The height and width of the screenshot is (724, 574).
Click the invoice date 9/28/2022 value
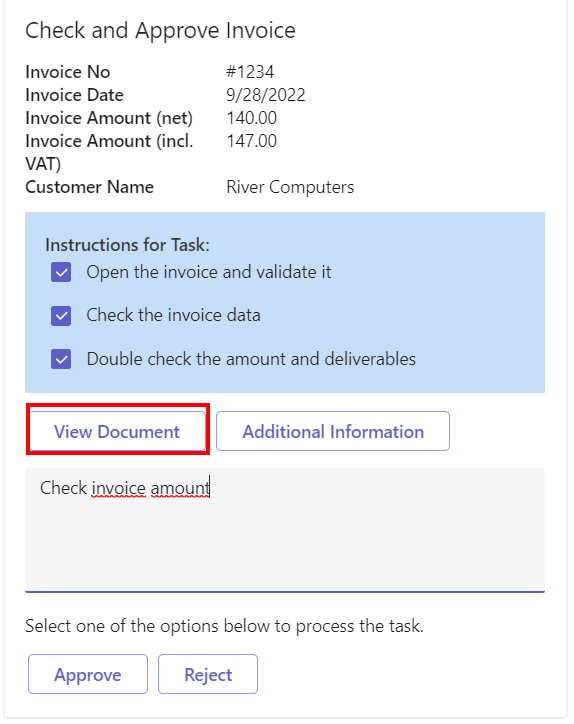(266, 95)
